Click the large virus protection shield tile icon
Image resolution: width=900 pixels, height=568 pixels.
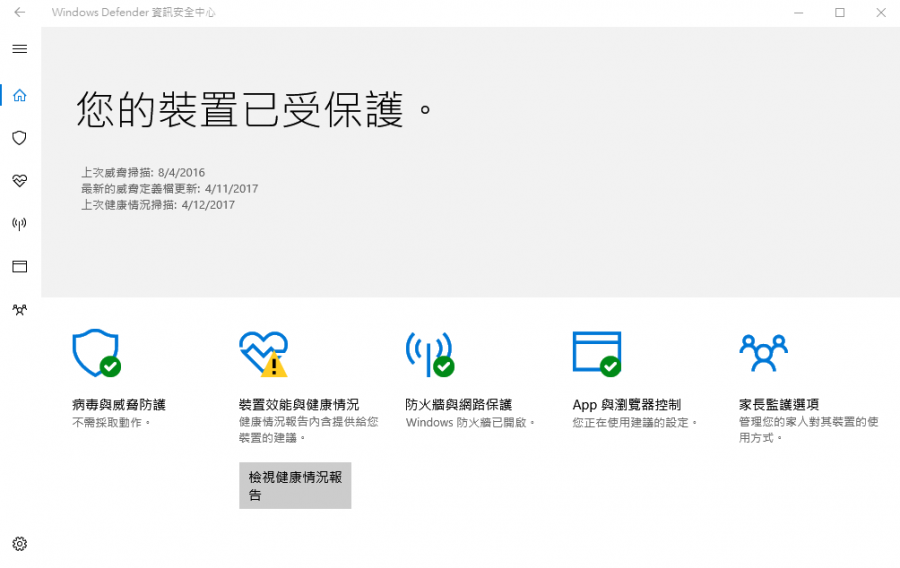96,353
